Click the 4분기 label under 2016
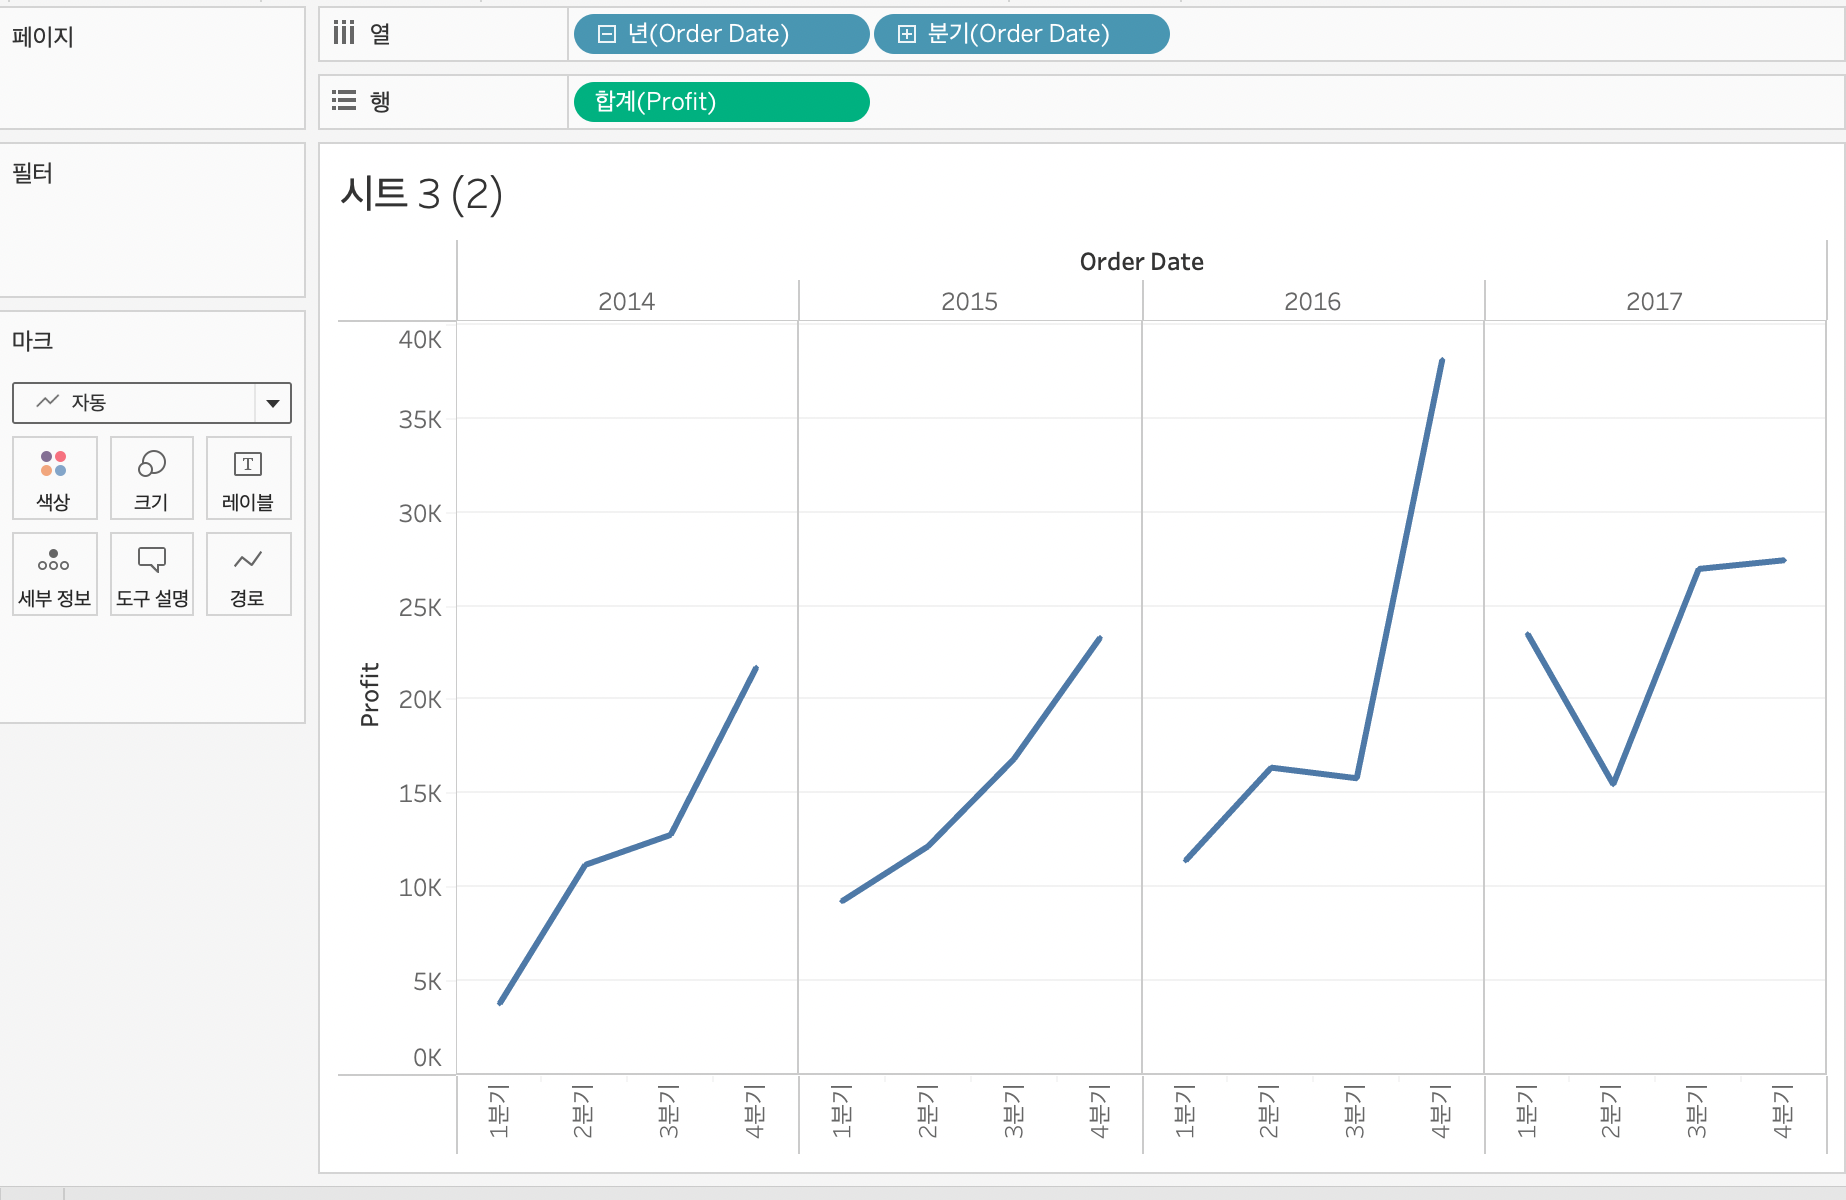The width and height of the screenshot is (1846, 1200). pyautogui.click(x=1441, y=1111)
